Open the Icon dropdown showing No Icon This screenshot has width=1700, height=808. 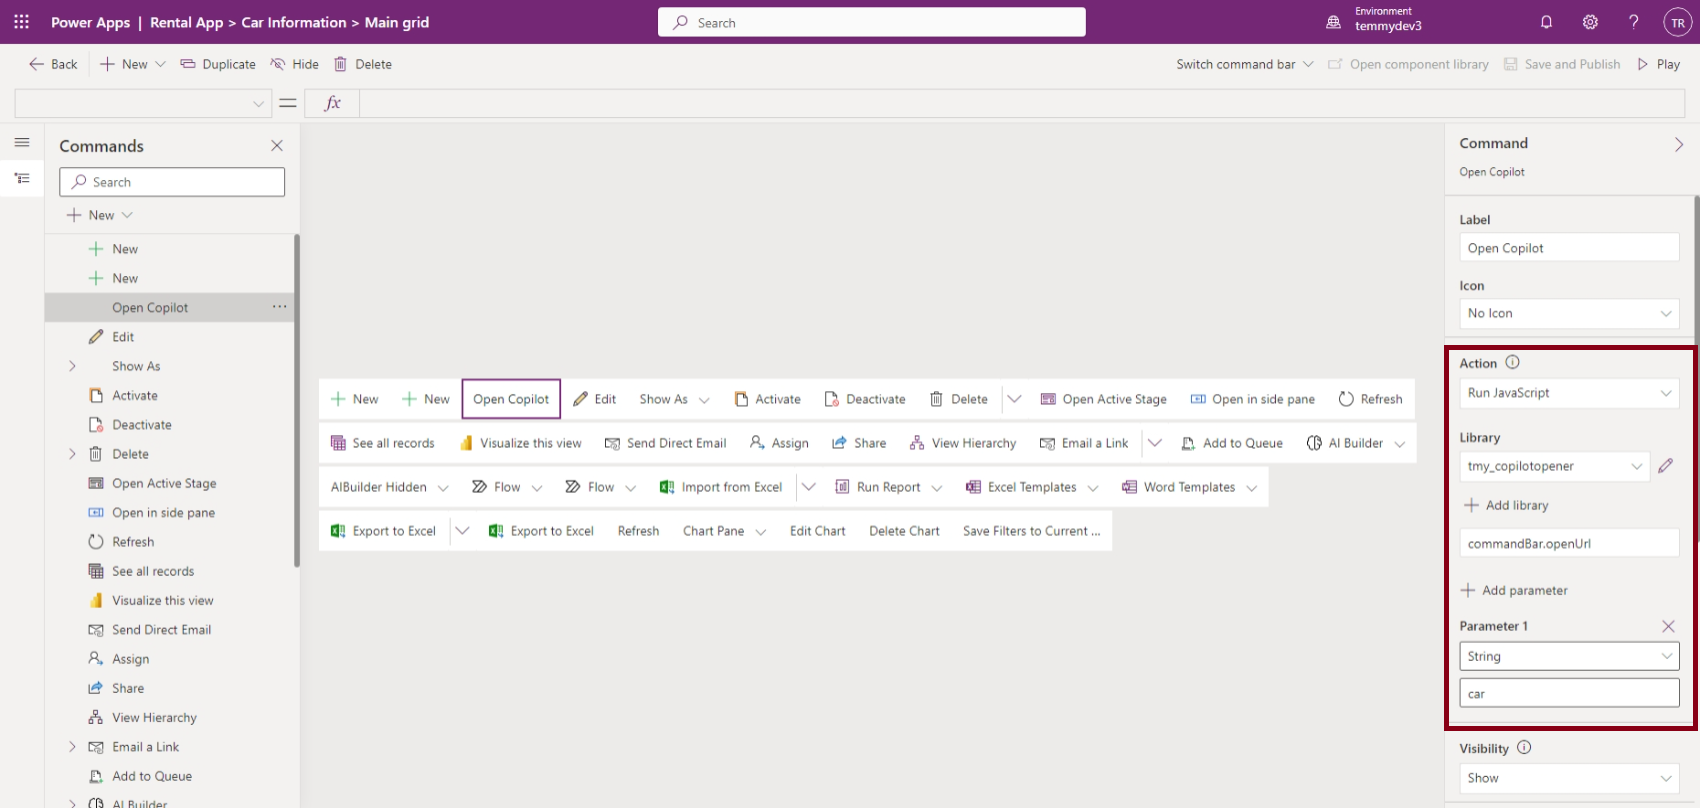click(x=1569, y=313)
